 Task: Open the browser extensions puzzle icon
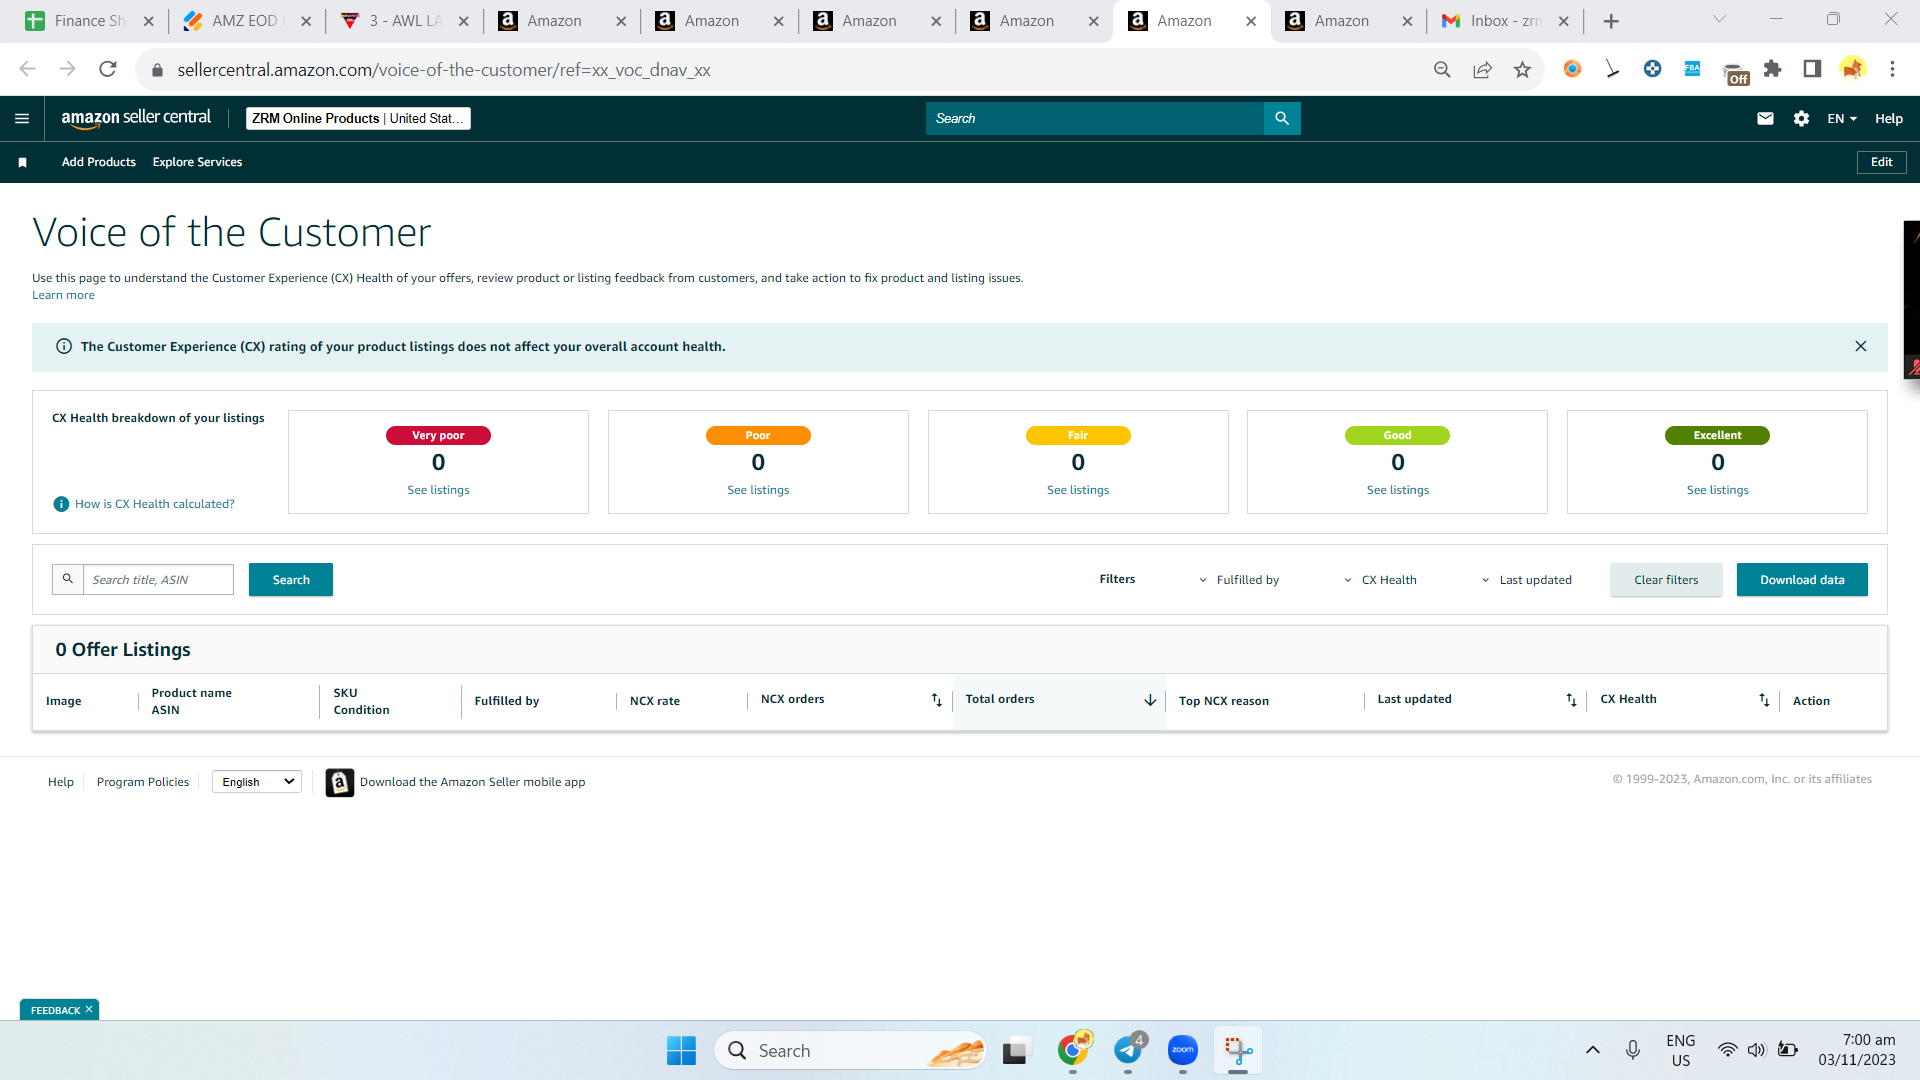pyautogui.click(x=1772, y=69)
